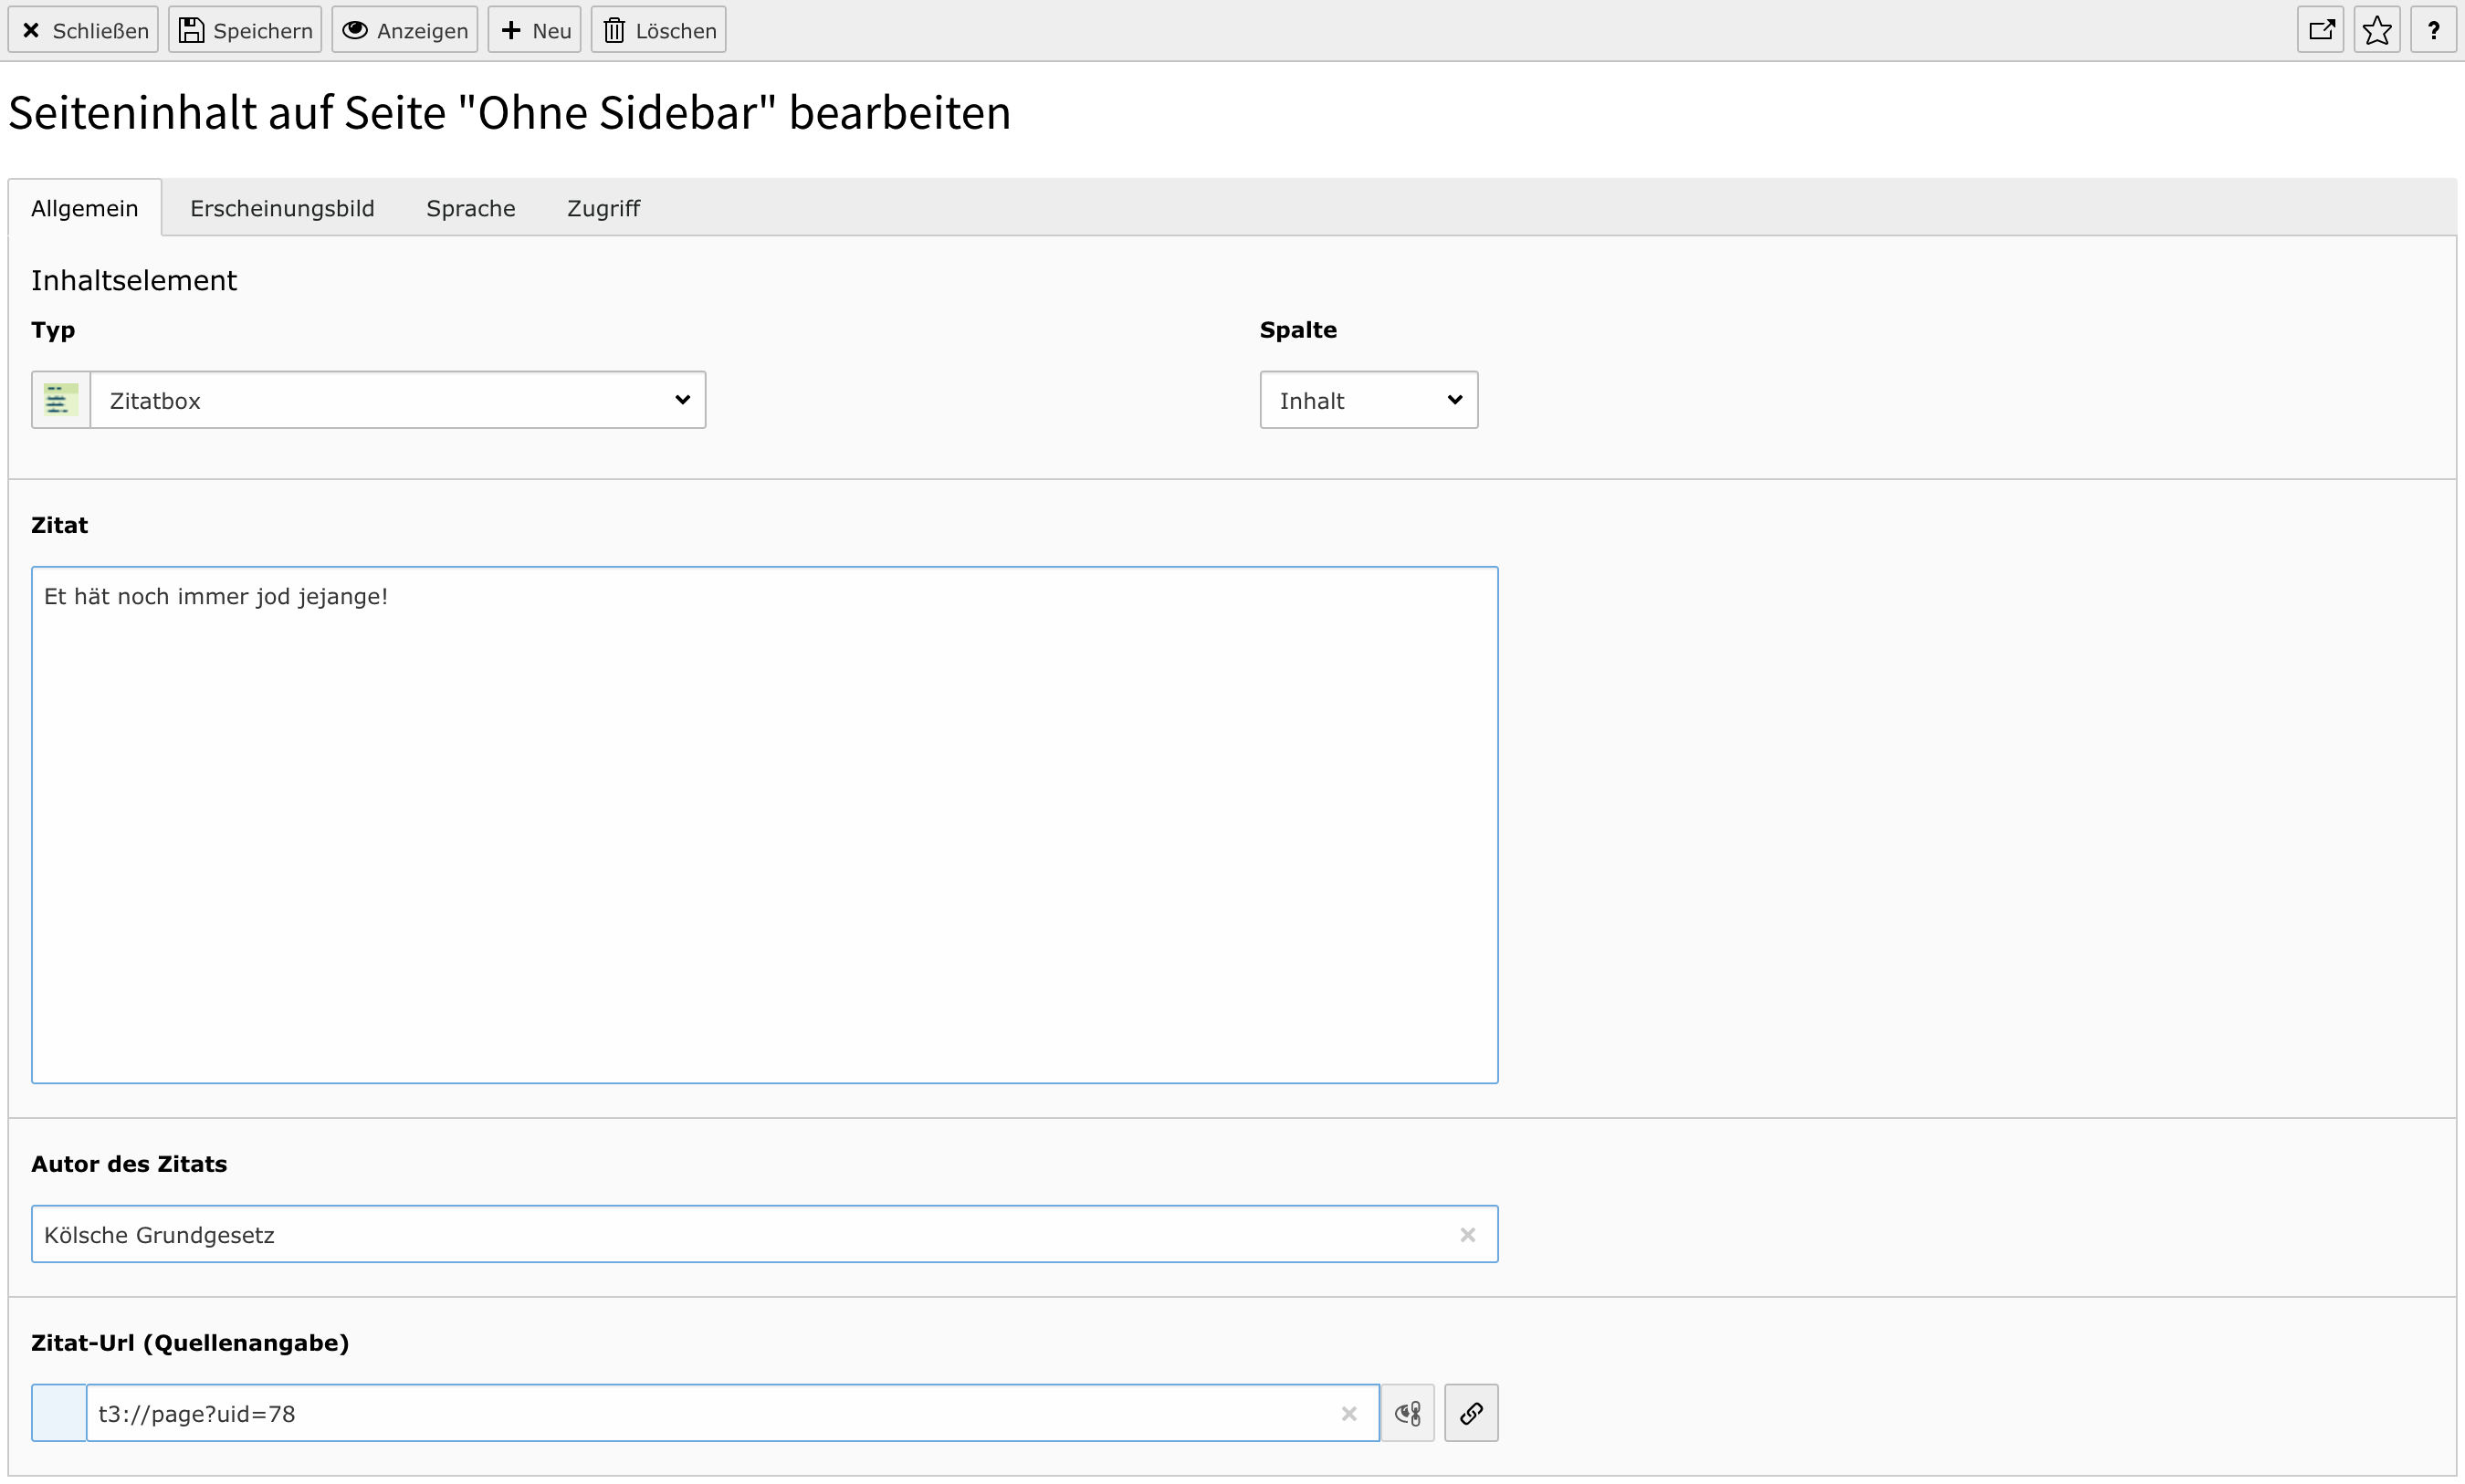
Task: Open the help question mark icon
Action: (2434, 30)
